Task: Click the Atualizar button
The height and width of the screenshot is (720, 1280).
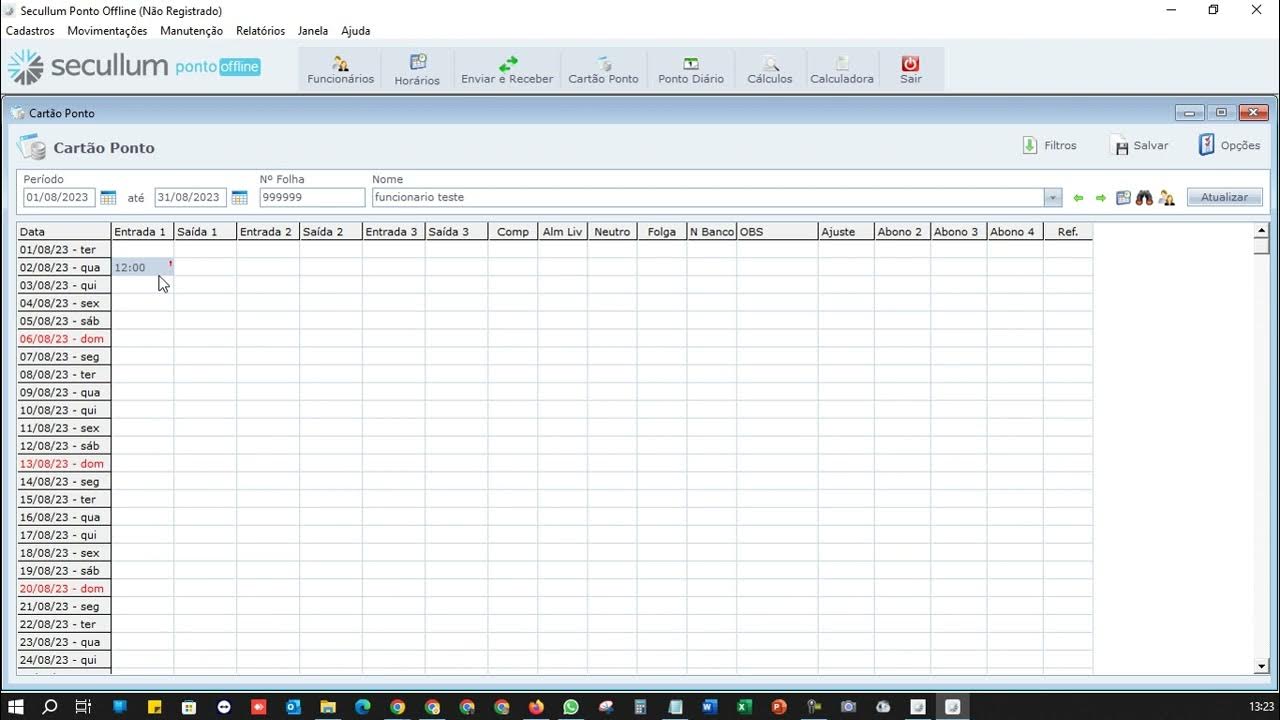Action: pyautogui.click(x=1224, y=198)
